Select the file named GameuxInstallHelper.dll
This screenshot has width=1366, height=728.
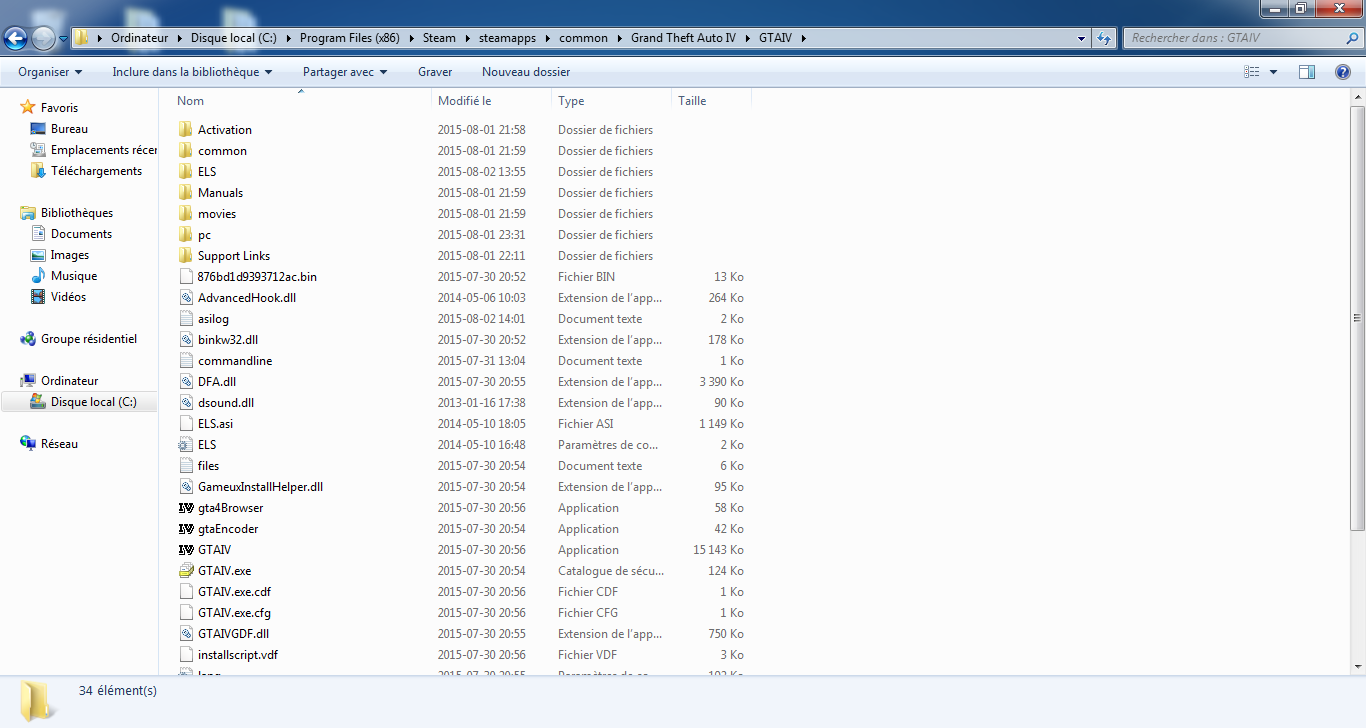[x=260, y=487]
